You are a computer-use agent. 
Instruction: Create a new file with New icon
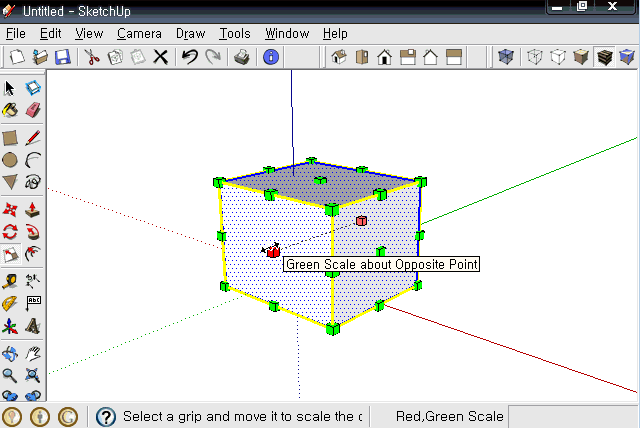click(x=17, y=57)
